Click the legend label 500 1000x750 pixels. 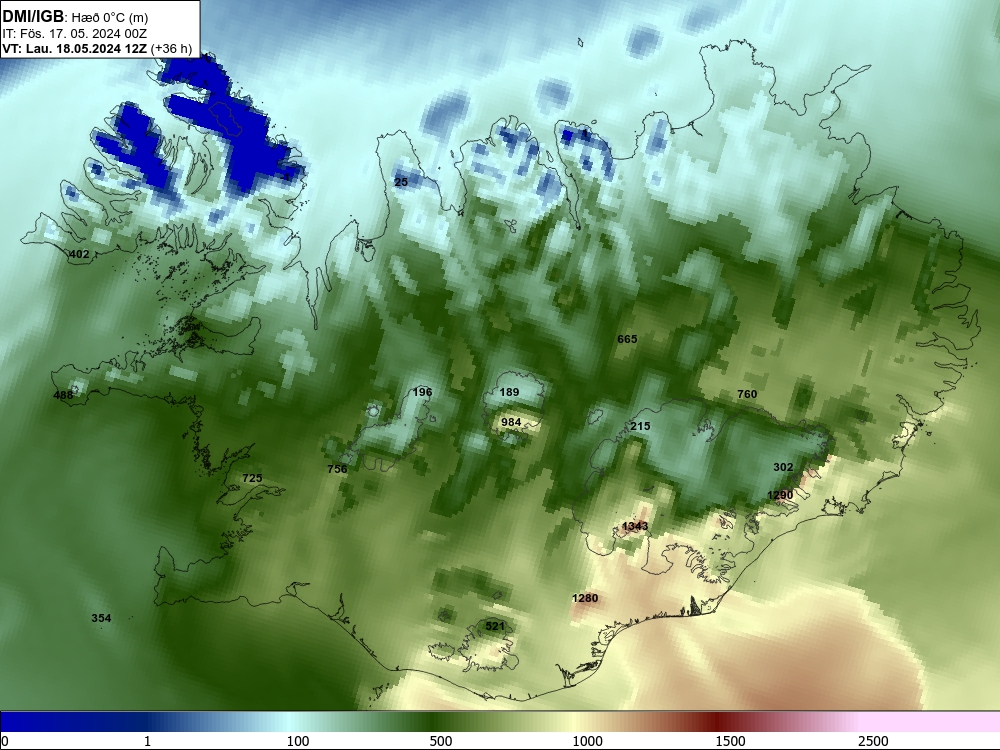tap(441, 741)
